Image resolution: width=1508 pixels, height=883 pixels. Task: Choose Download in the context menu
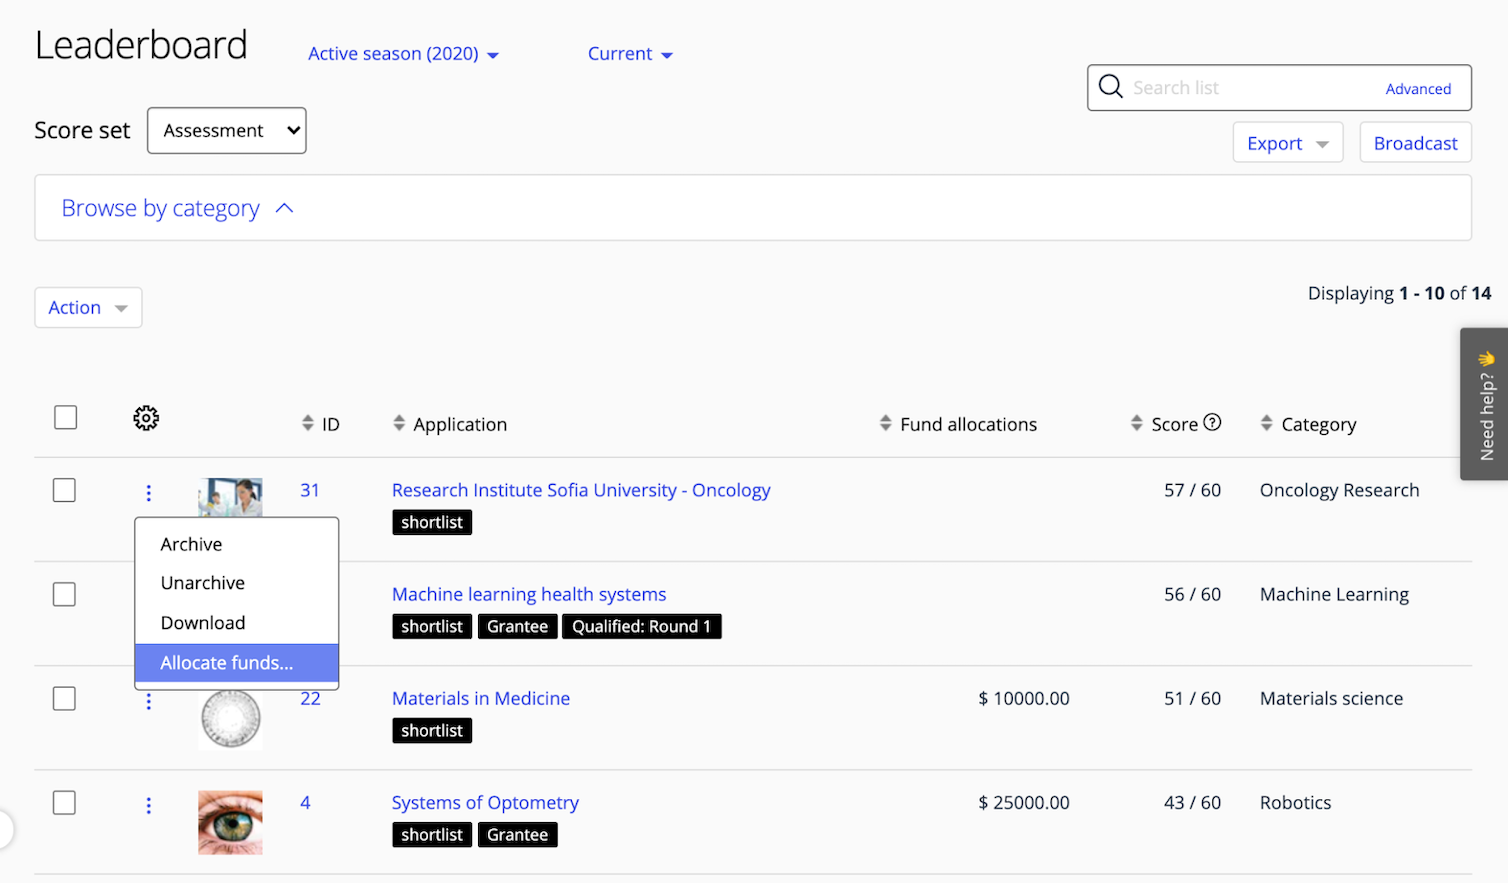[x=203, y=622]
